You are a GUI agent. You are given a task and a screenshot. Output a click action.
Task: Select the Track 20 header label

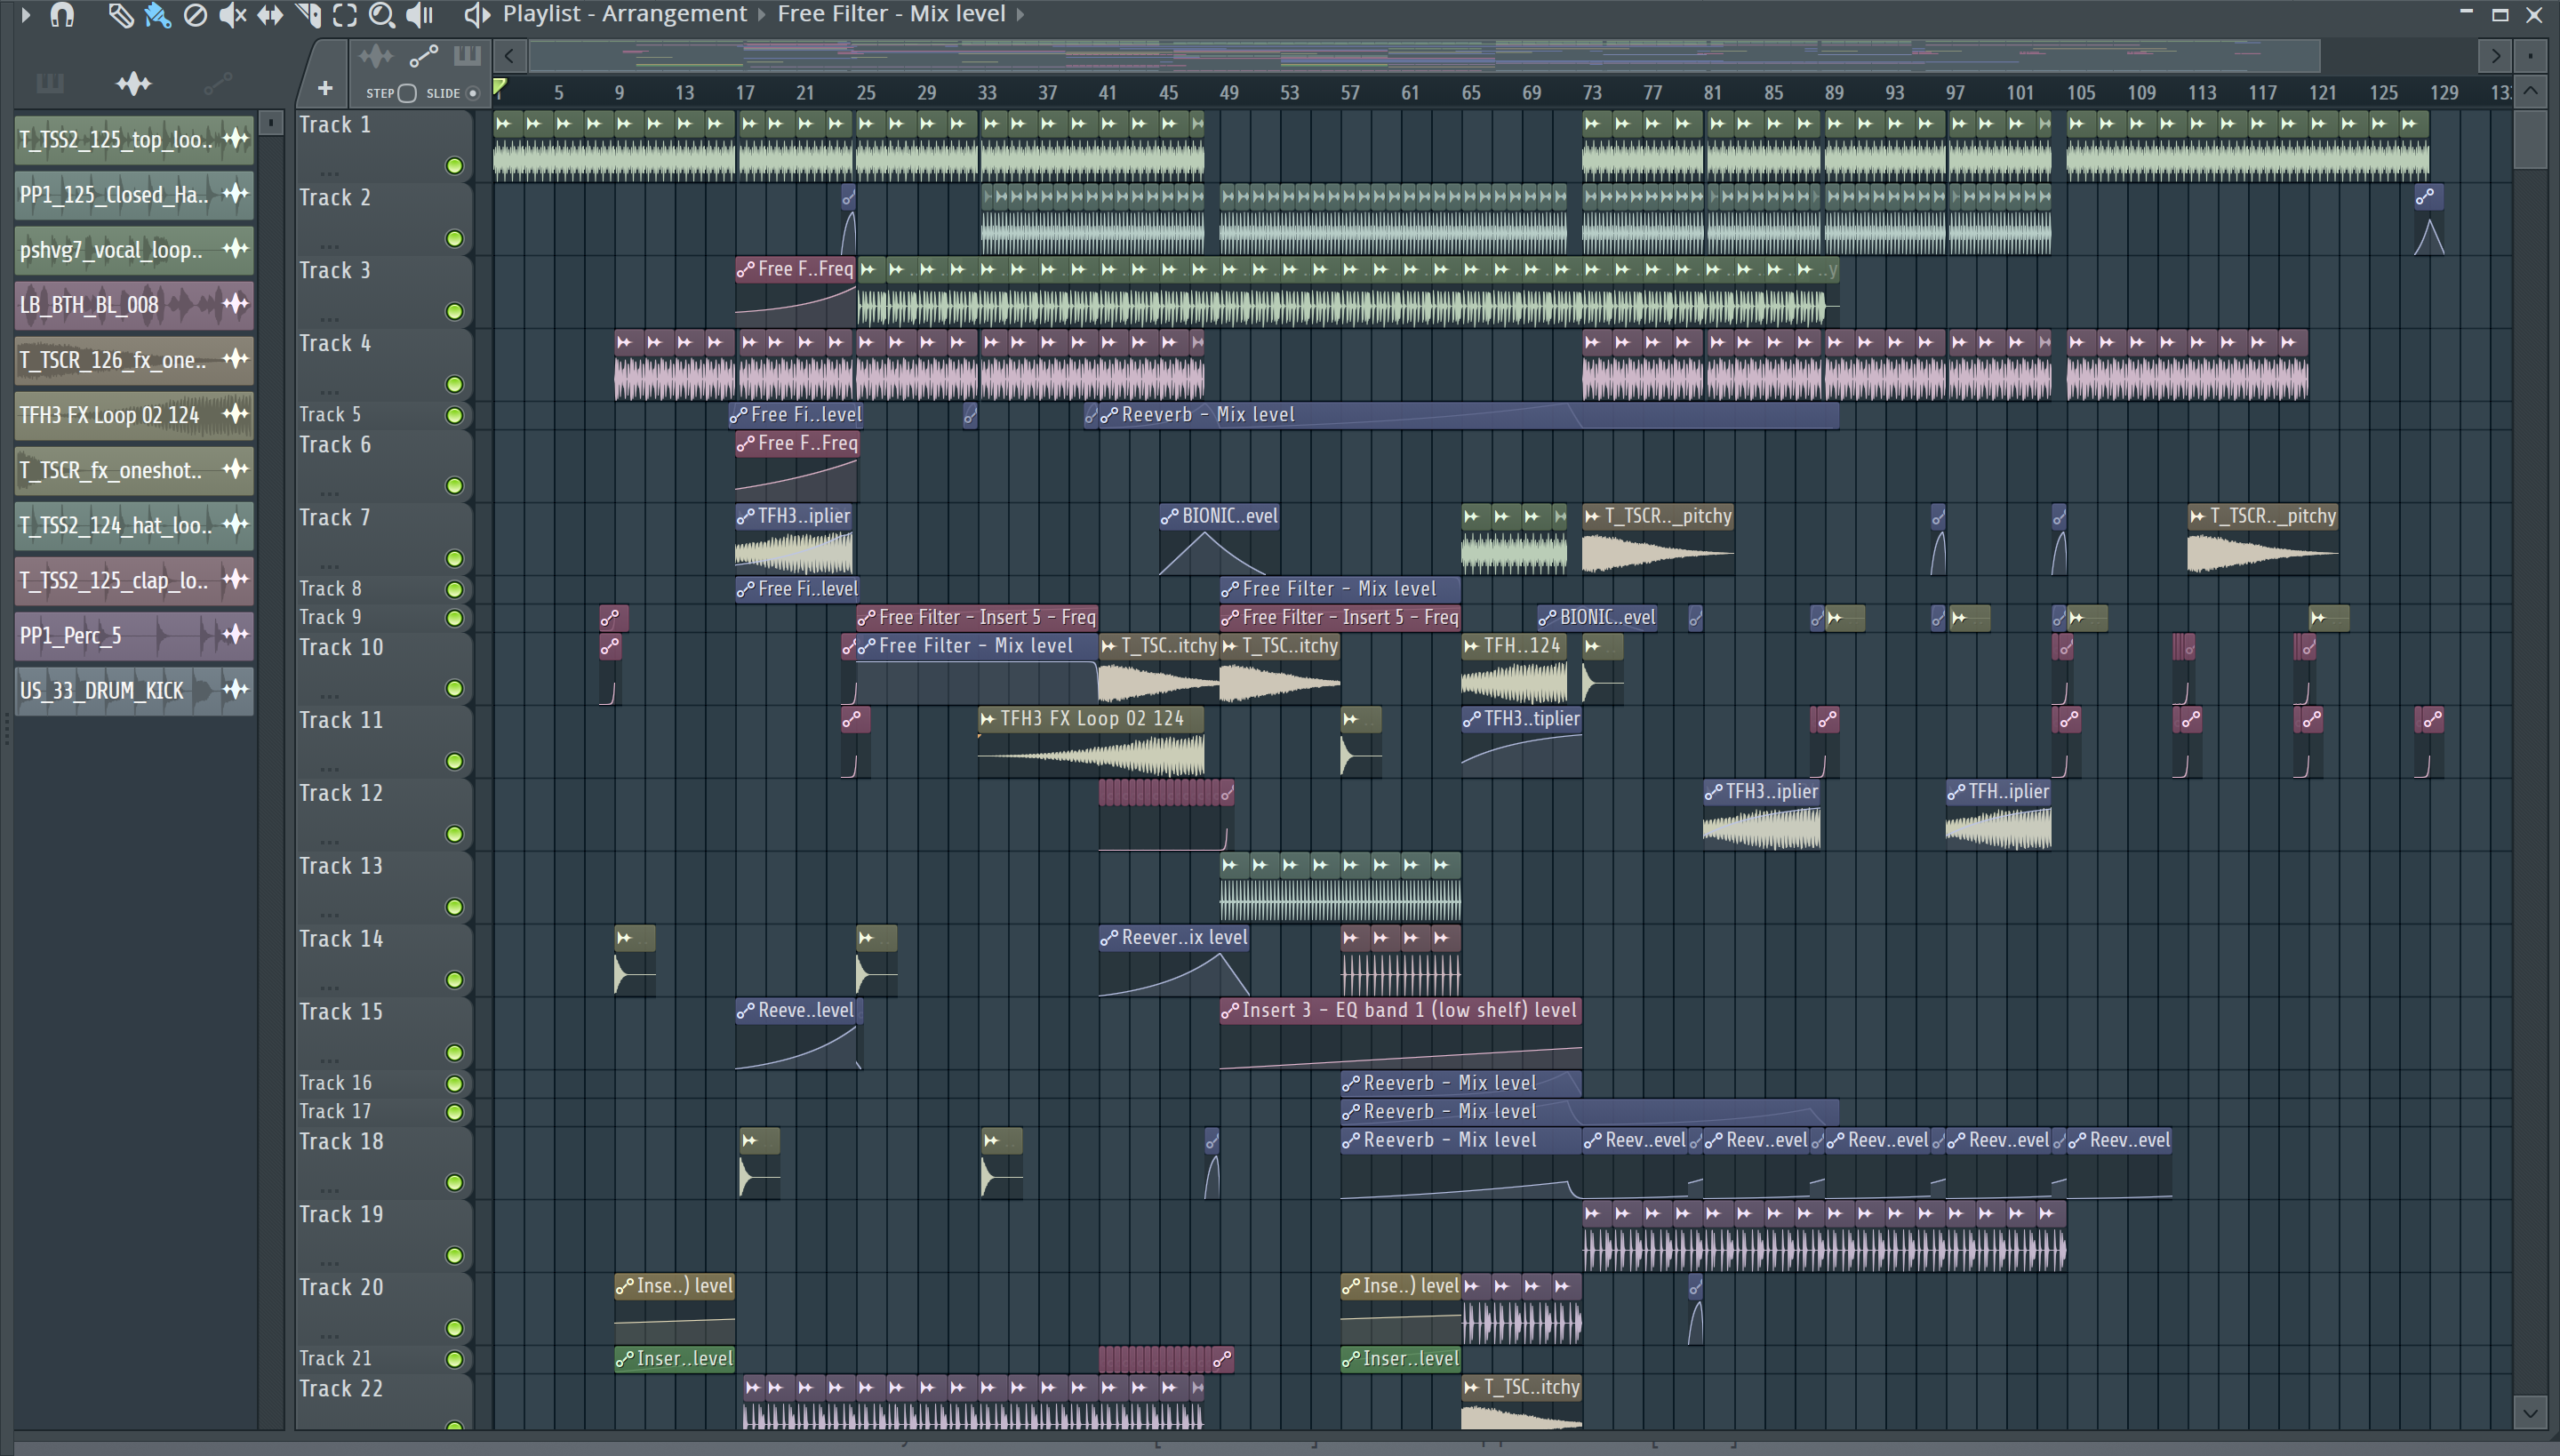tap(341, 1288)
